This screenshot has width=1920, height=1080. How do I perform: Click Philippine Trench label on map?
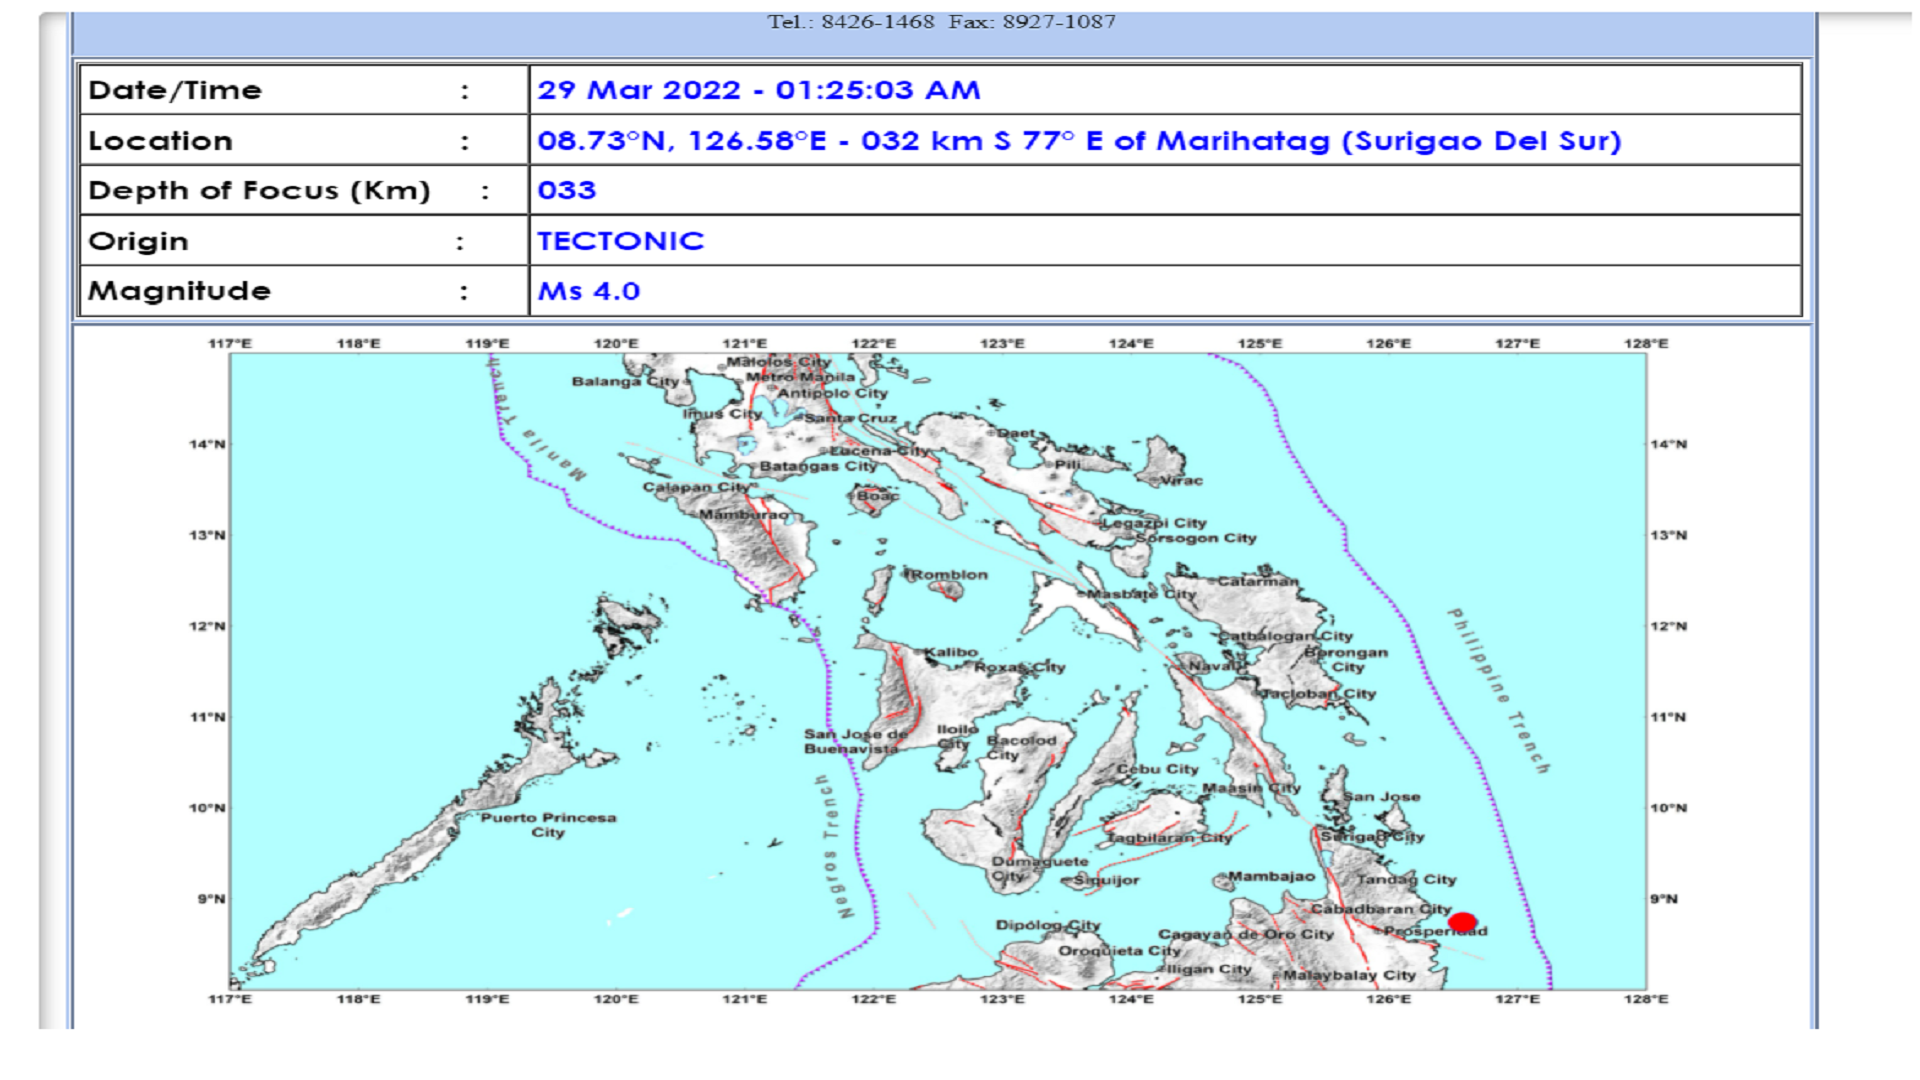1498,690
